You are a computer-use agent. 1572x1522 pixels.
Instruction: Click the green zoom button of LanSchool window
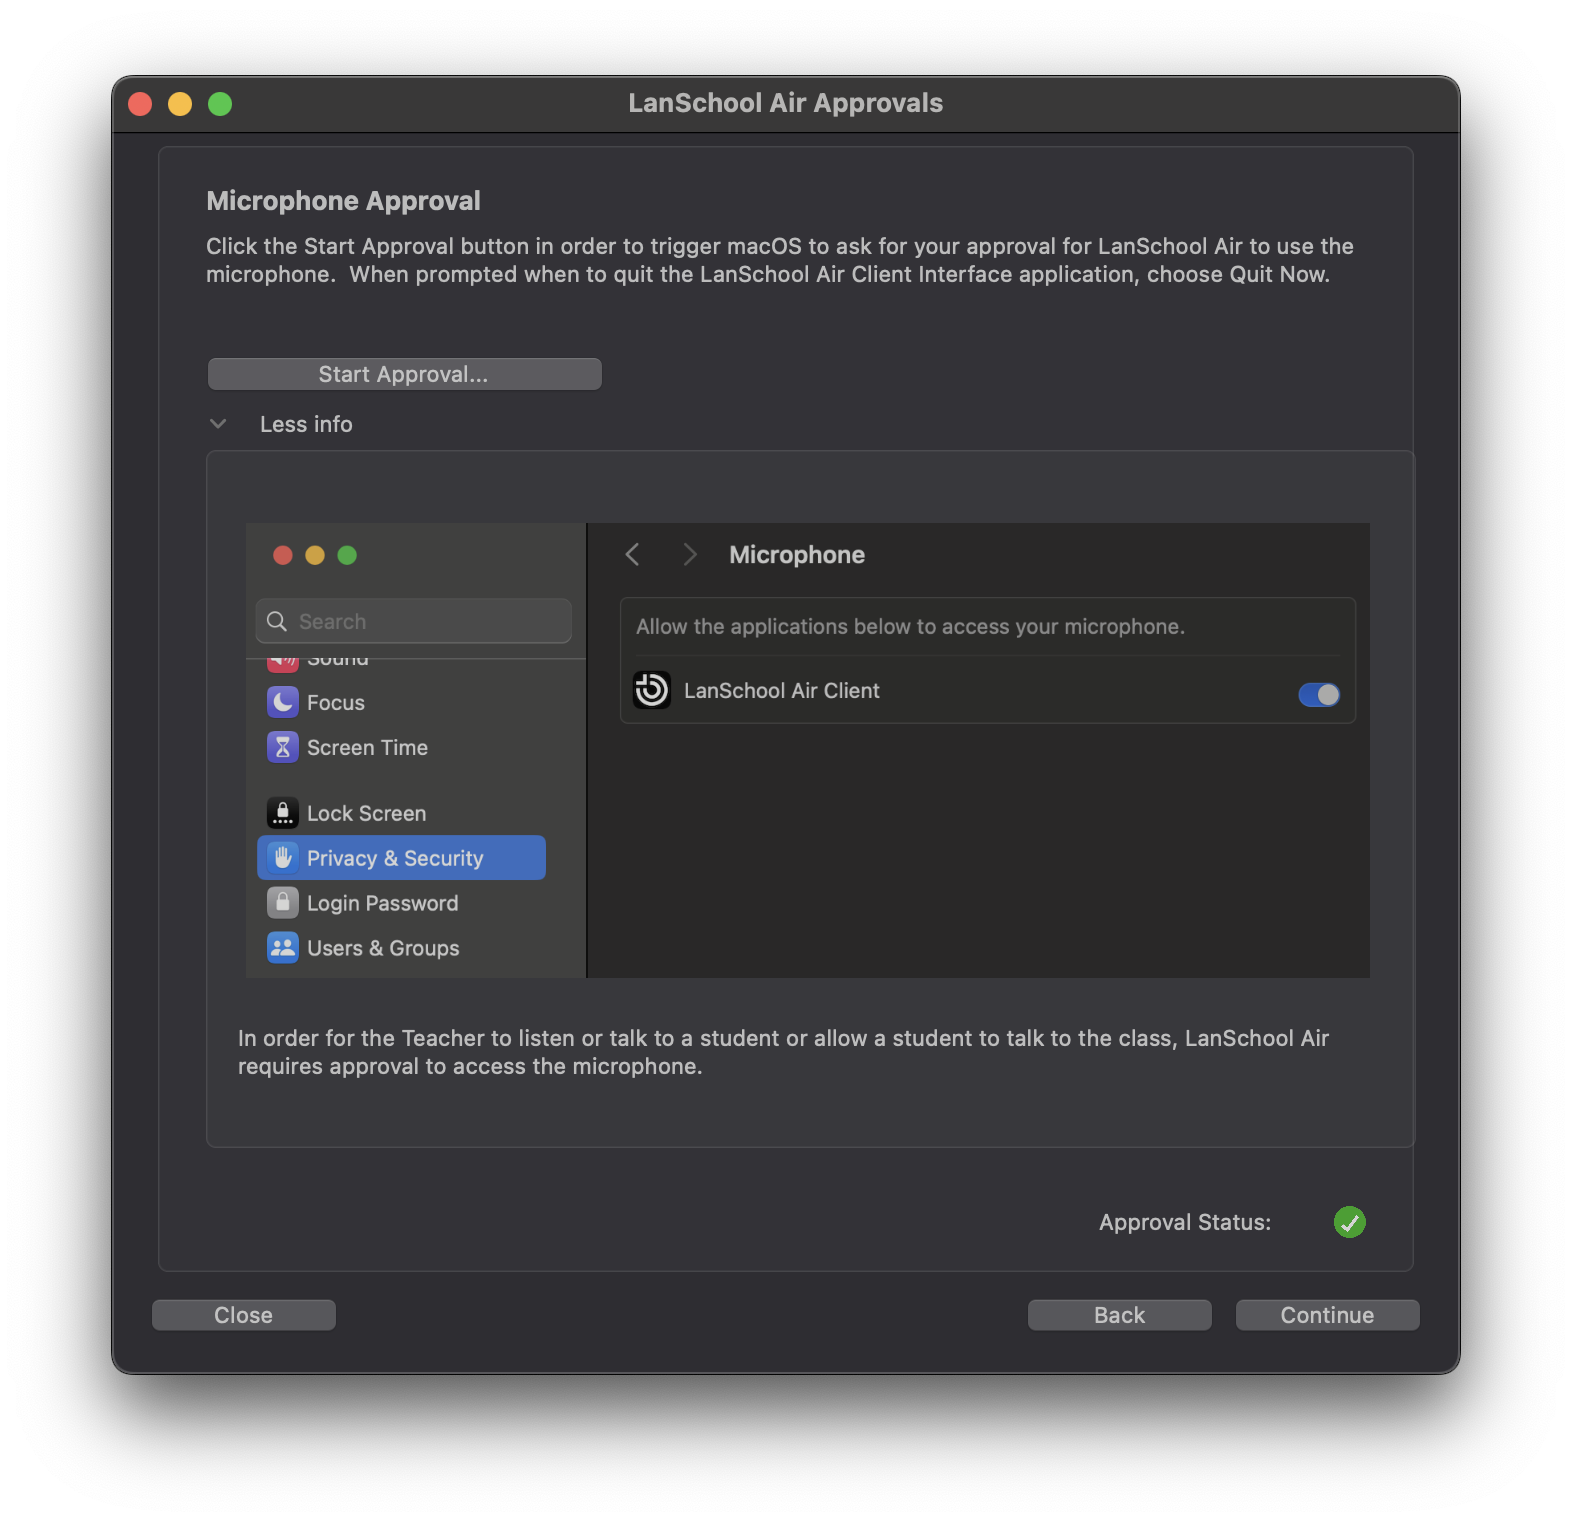click(220, 104)
